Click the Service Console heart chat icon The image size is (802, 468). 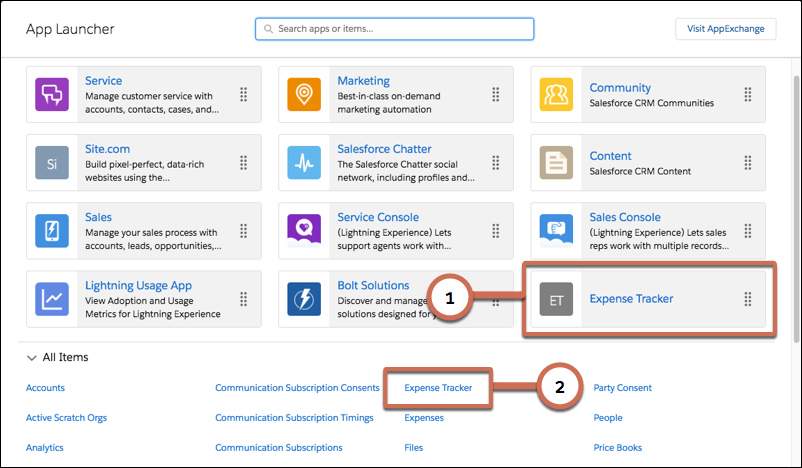304,231
